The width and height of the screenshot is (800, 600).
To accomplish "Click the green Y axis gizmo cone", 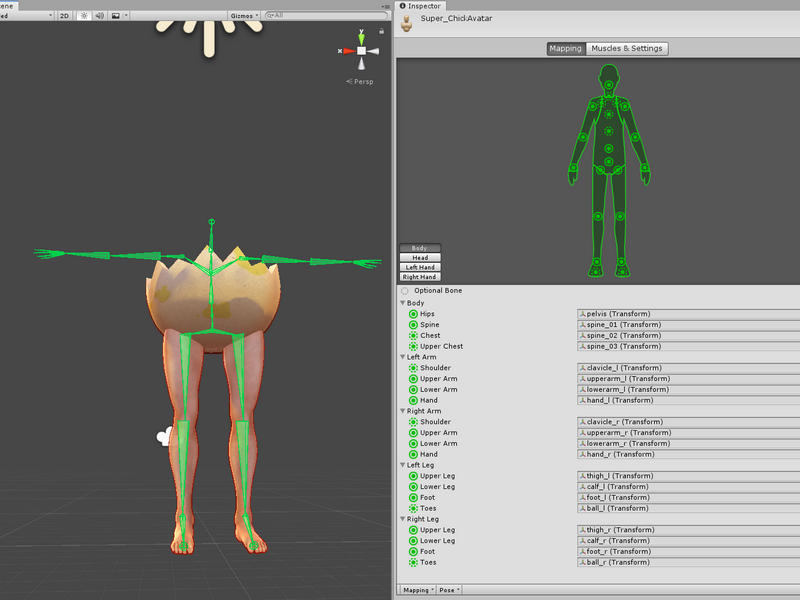I will pyautogui.click(x=361, y=39).
